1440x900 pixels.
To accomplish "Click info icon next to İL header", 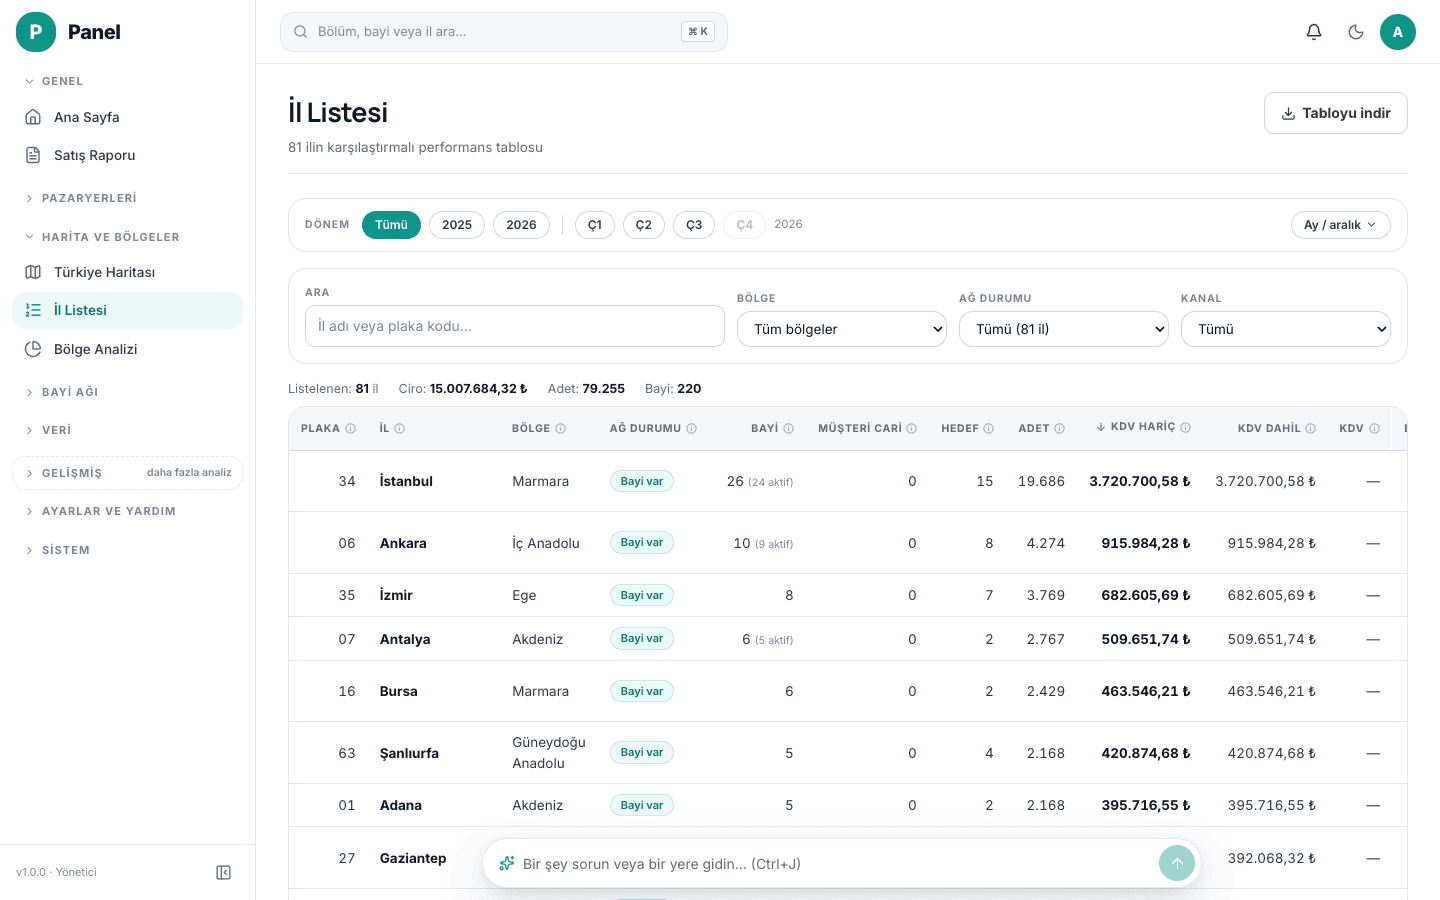I will coord(399,428).
